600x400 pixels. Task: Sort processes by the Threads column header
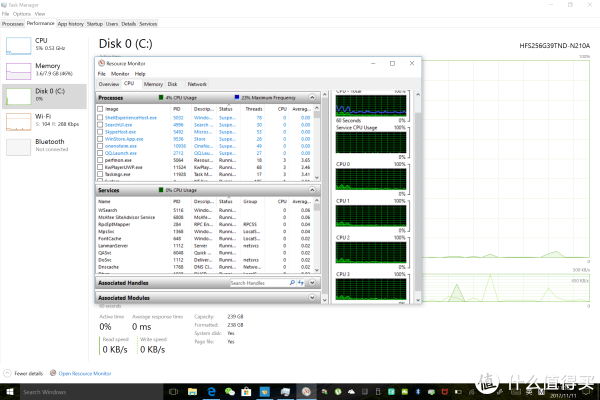click(x=254, y=109)
